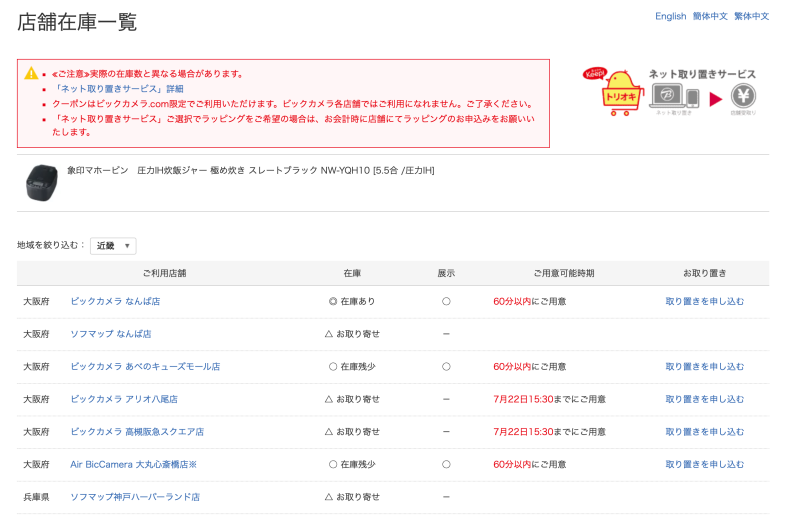Click the yellow warning triangle icon
The width and height of the screenshot is (800, 526).
(31, 73)
